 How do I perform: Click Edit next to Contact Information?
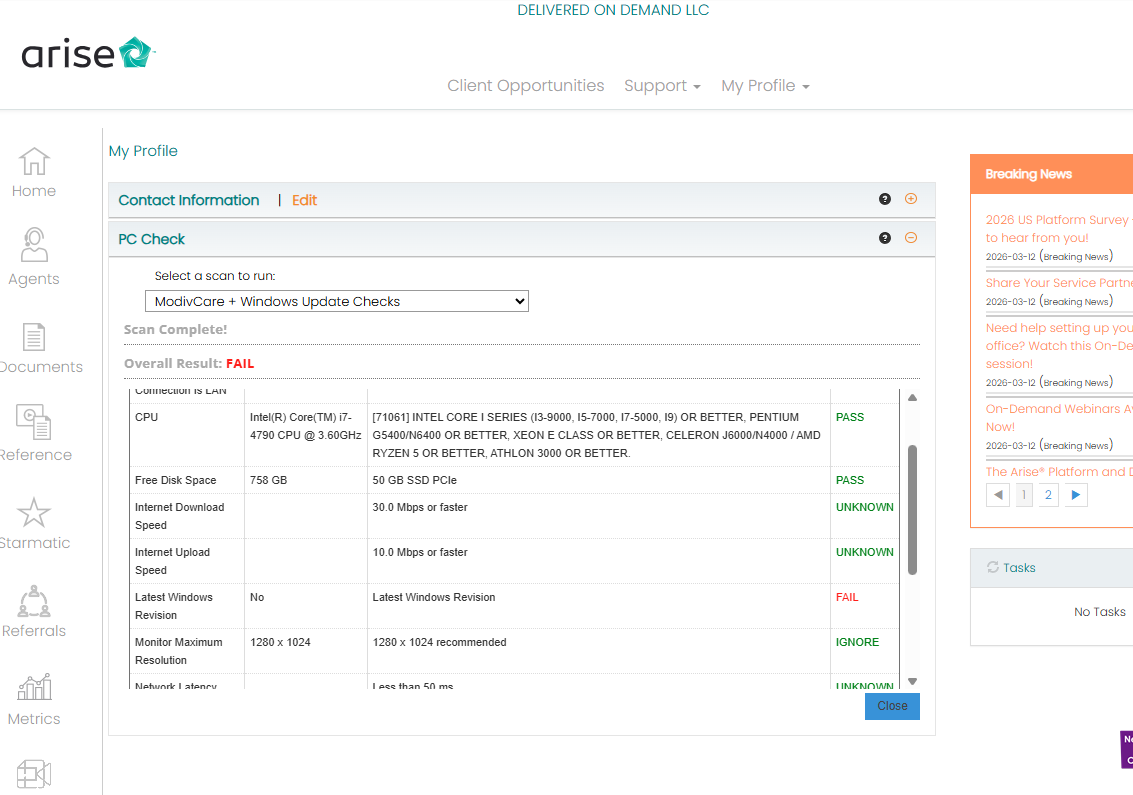tap(304, 200)
